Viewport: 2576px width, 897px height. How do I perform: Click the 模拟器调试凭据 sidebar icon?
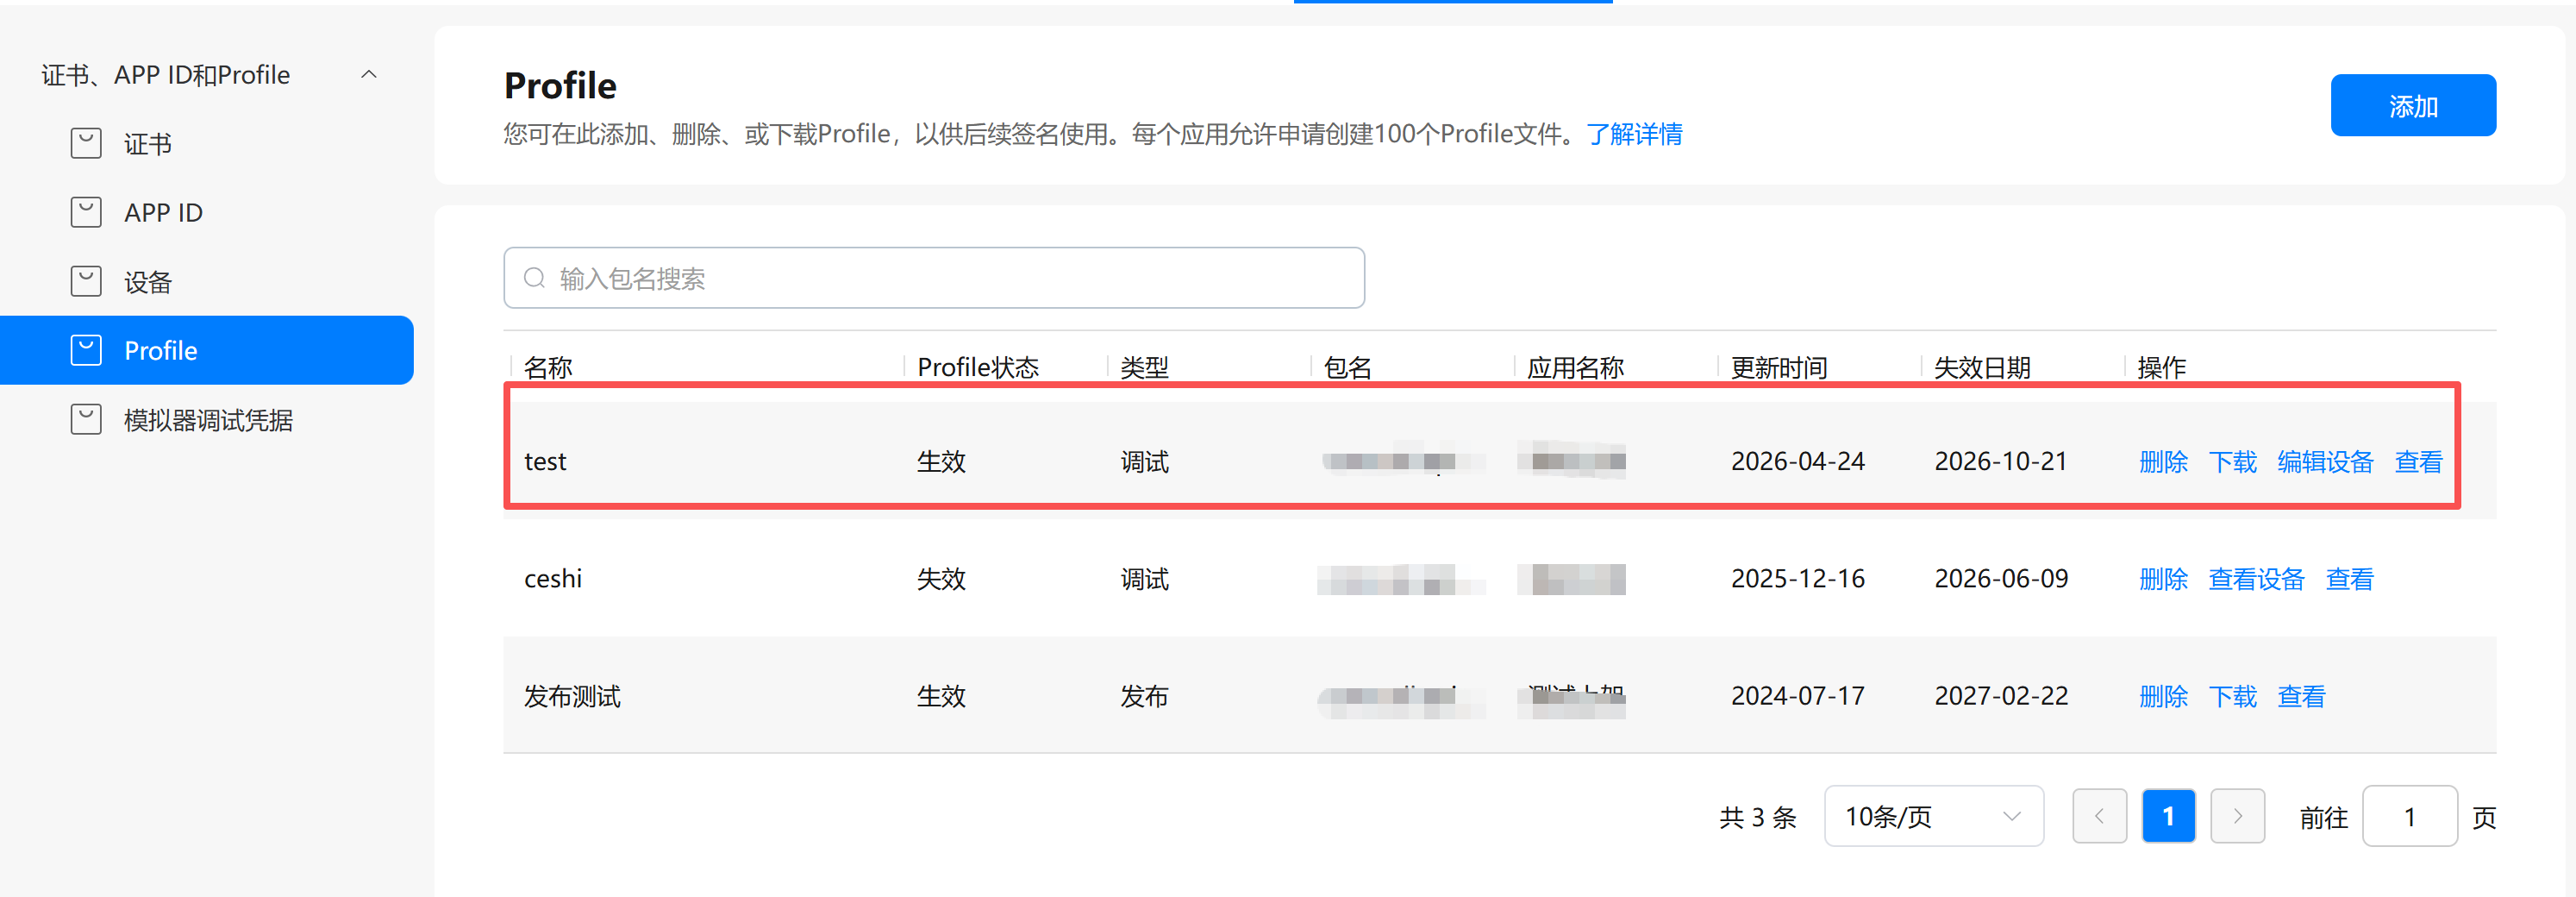pyautogui.click(x=86, y=419)
